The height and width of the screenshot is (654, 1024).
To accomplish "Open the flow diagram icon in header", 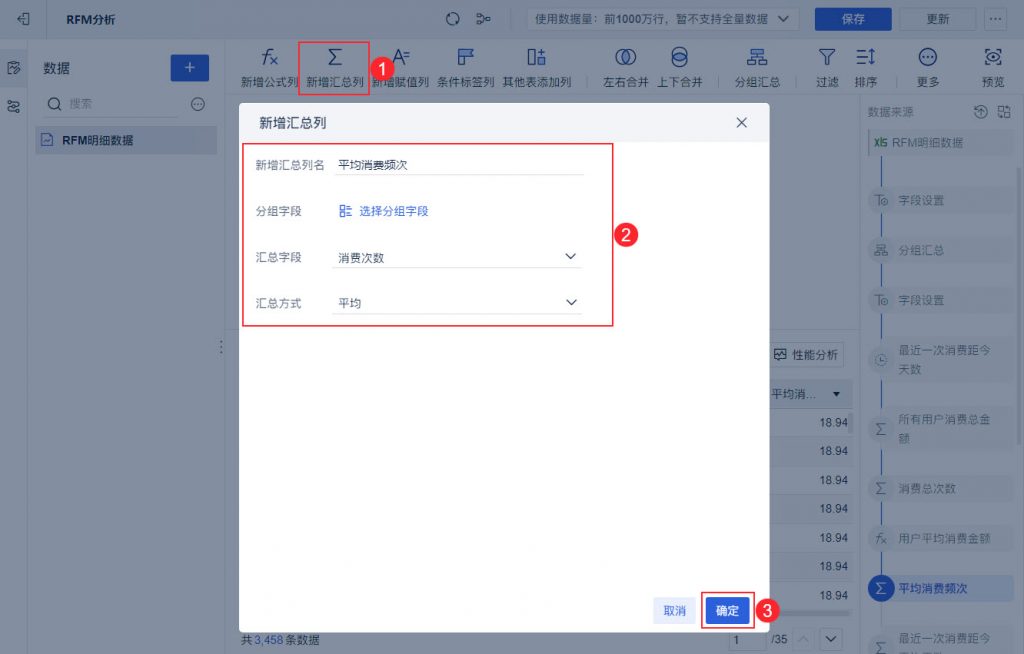I will (x=483, y=19).
